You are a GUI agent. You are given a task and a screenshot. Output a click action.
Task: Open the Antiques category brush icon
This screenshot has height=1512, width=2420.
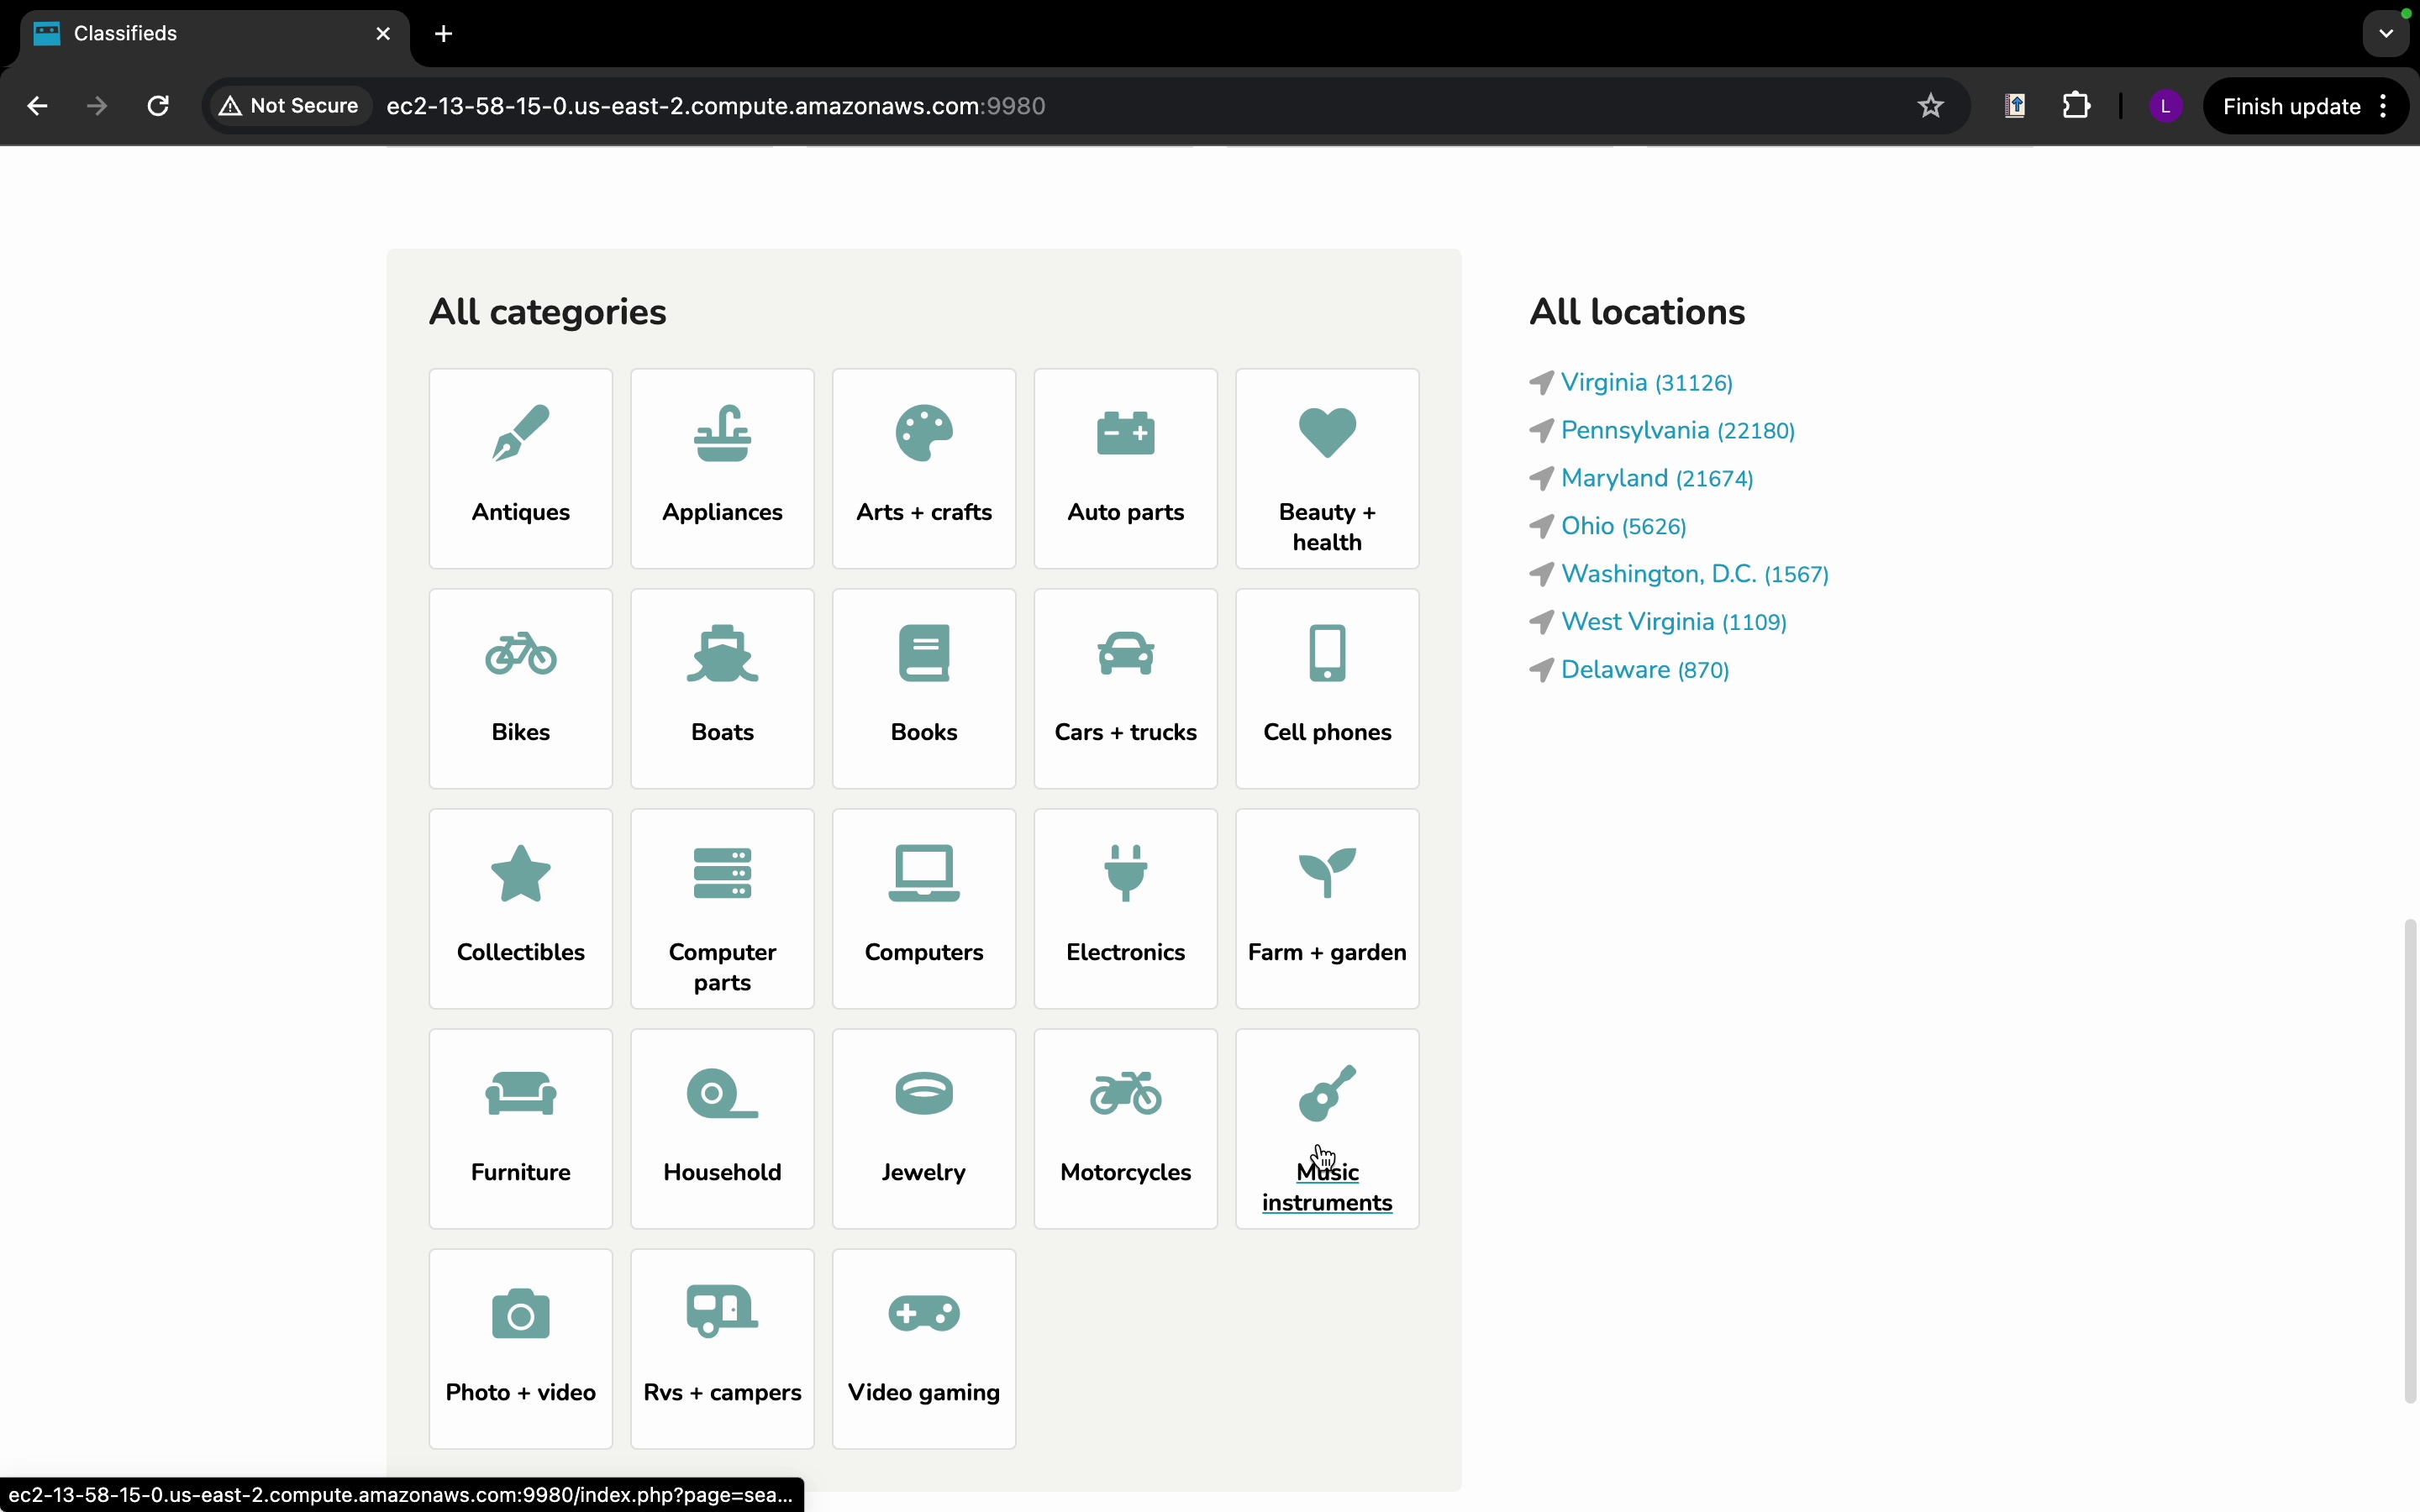coord(520,433)
